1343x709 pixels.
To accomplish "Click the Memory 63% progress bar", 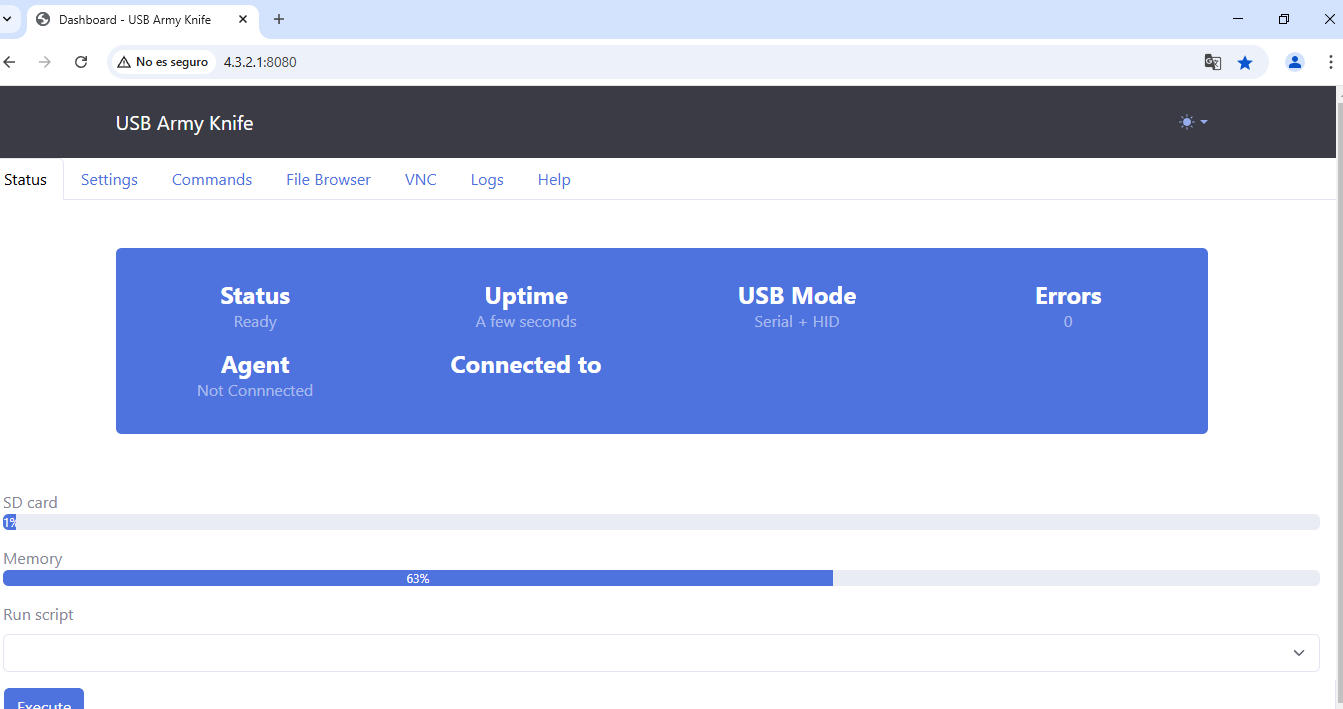I will [661, 578].
